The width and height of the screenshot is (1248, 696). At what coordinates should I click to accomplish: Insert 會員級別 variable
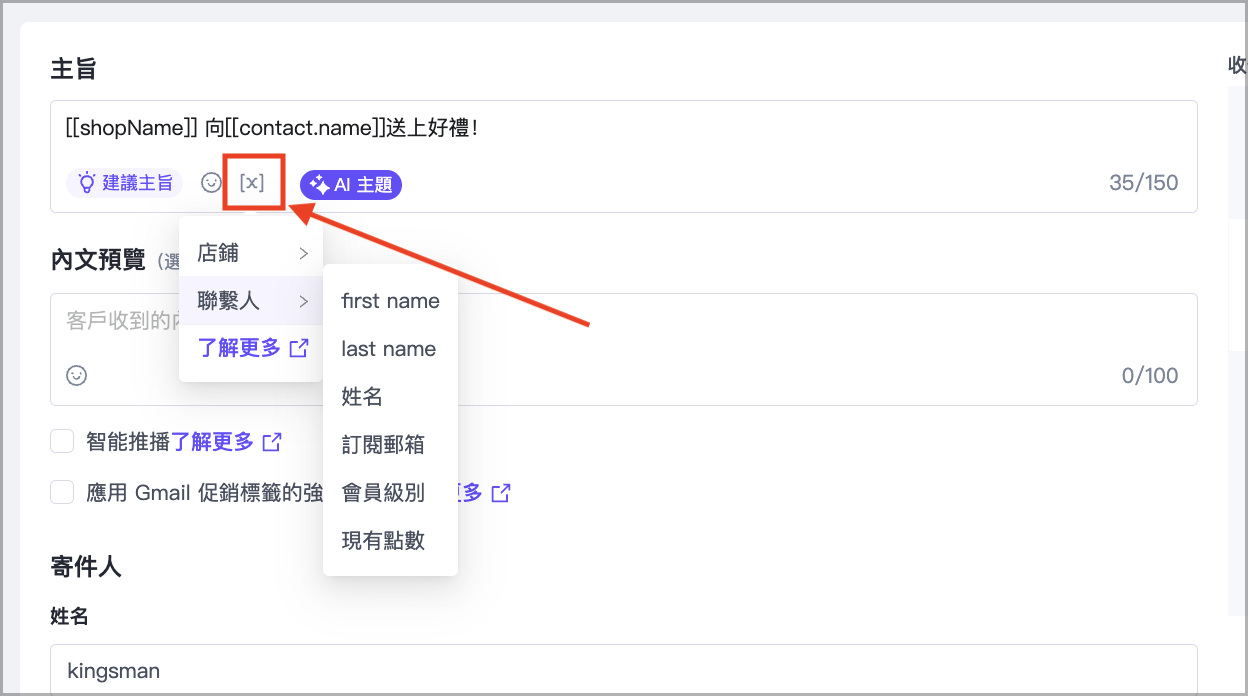[x=383, y=493]
